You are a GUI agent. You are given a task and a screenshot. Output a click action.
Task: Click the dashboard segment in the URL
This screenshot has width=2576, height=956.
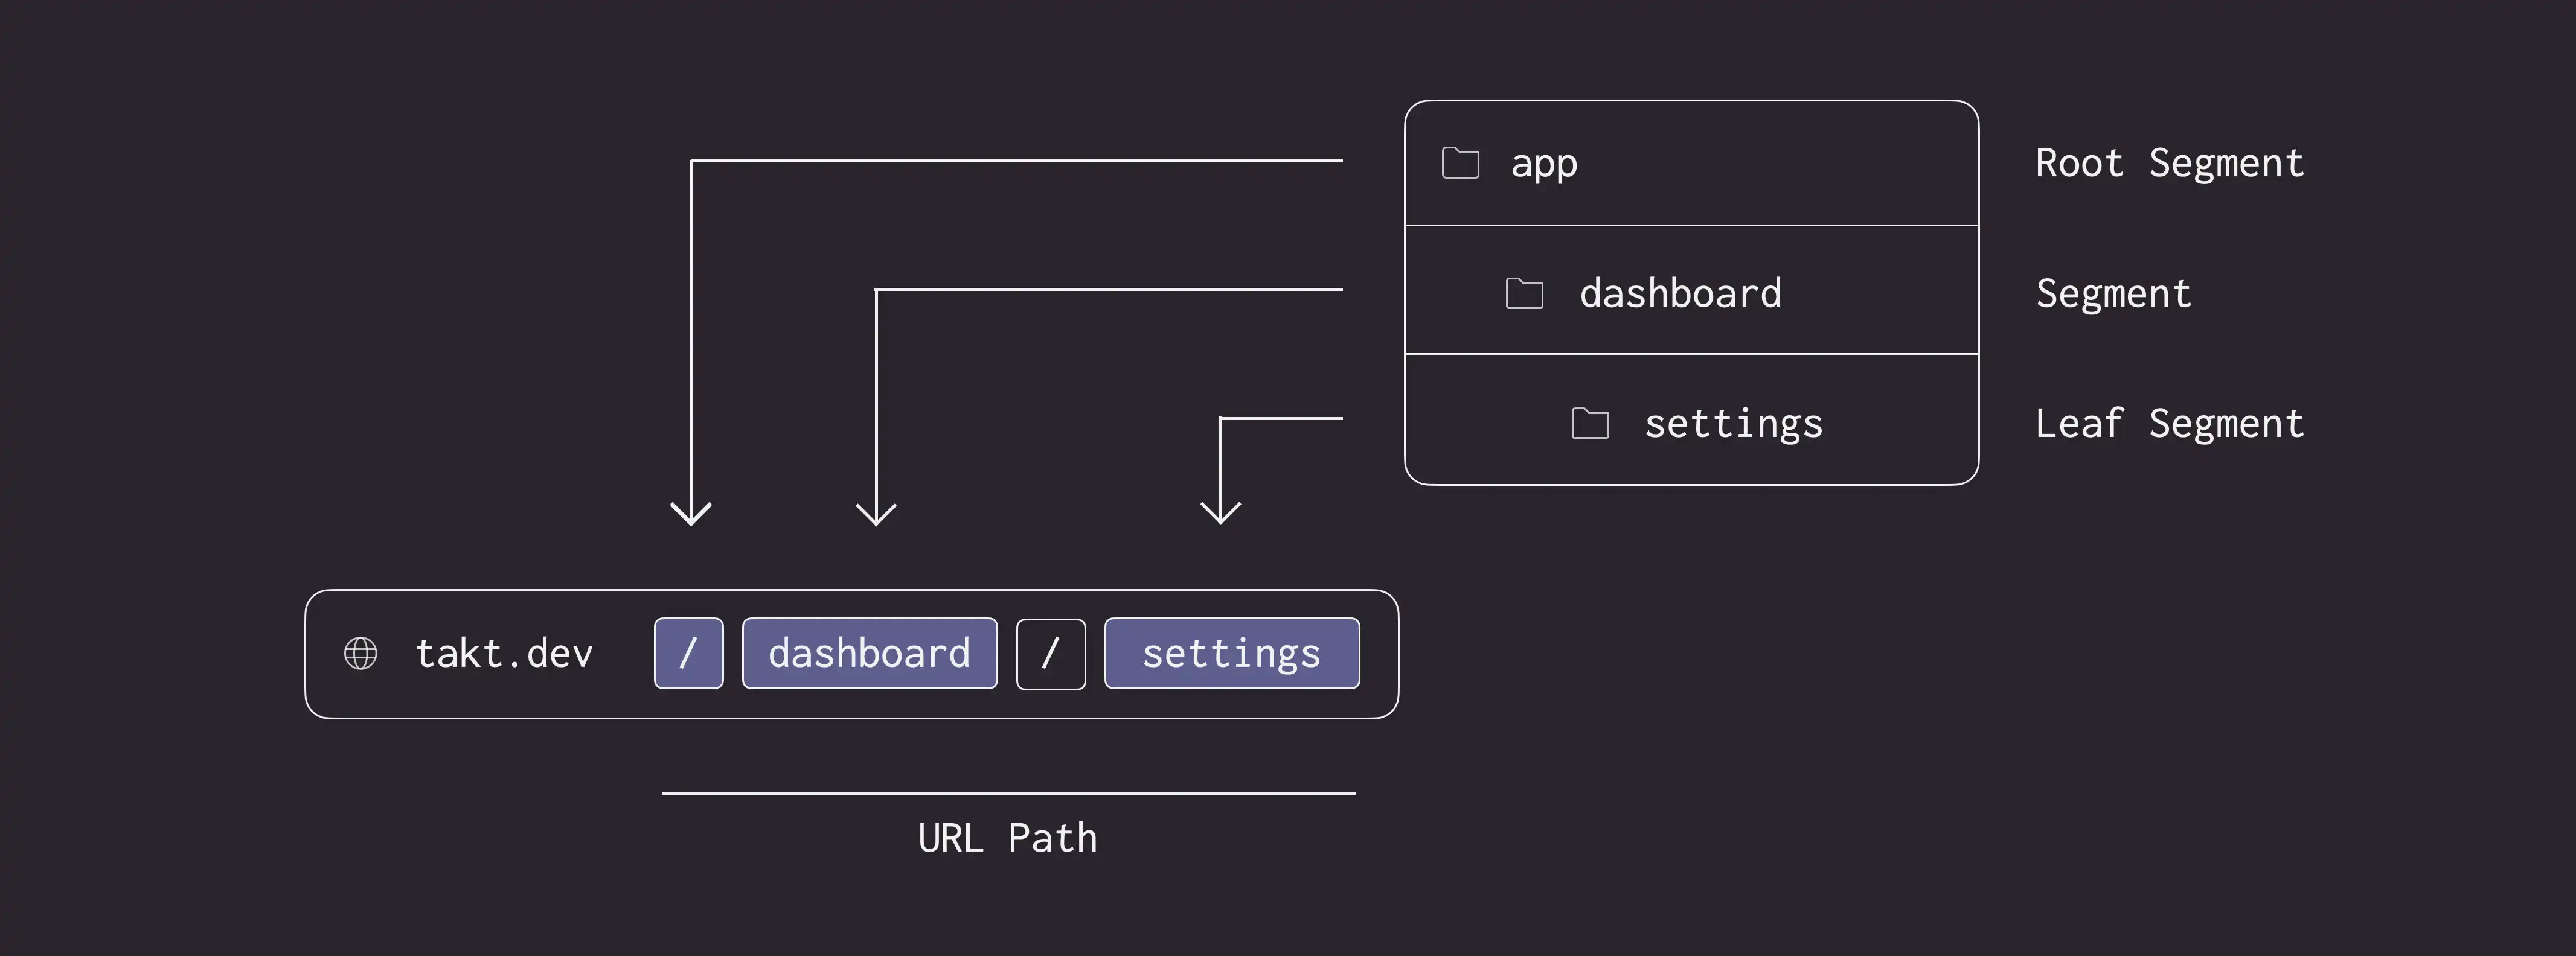pyautogui.click(x=870, y=653)
